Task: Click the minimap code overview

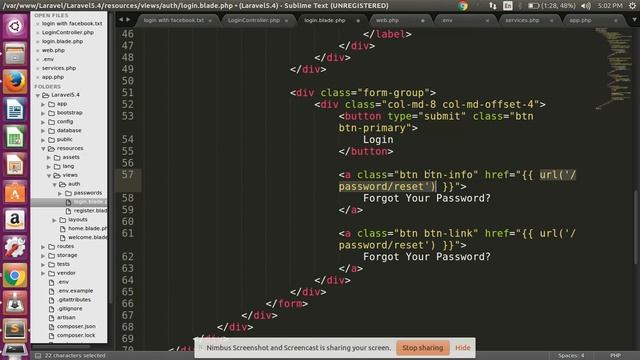Action: [x=613, y=69]
